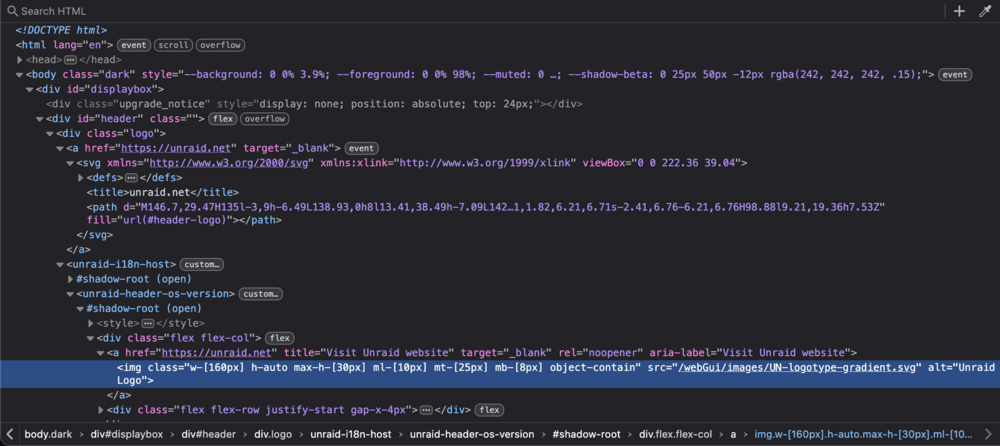Image resolution: width=1000 pixels, height=446 pixels.
Task: Click the fill="url(#header-logo)" attribute
Action: coord(158,219)
